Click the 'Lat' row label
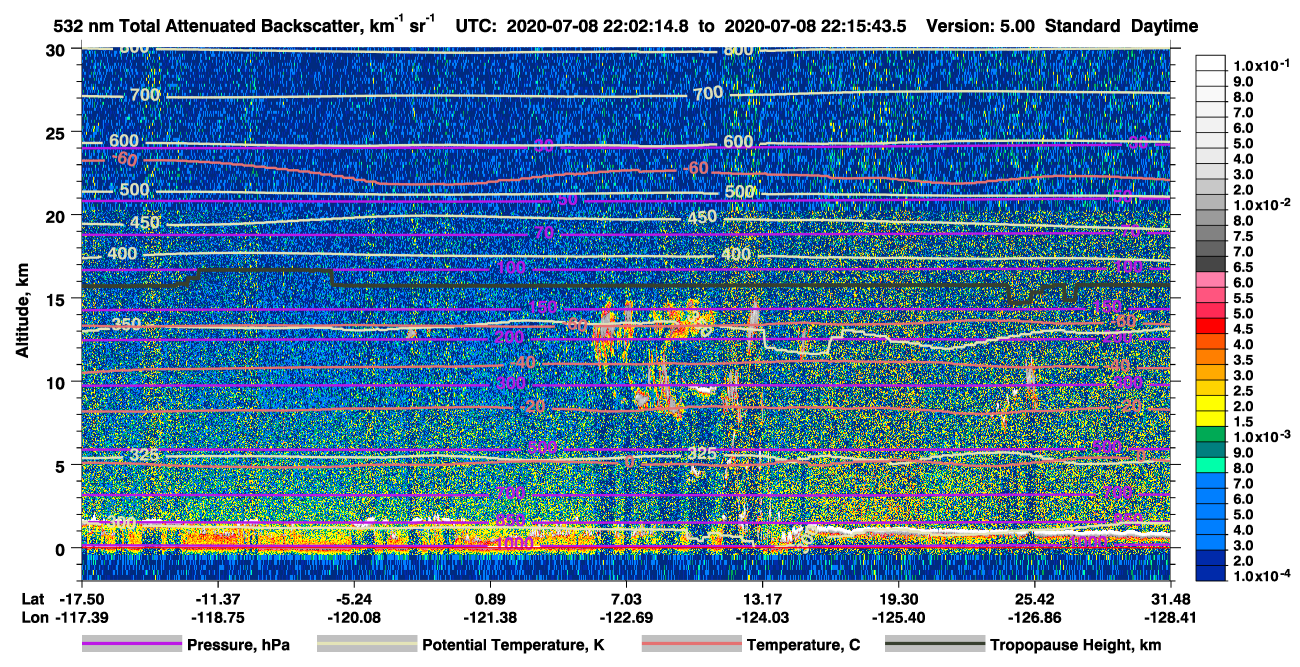This screenshot has height=667, width=1300. coord(34,599)
